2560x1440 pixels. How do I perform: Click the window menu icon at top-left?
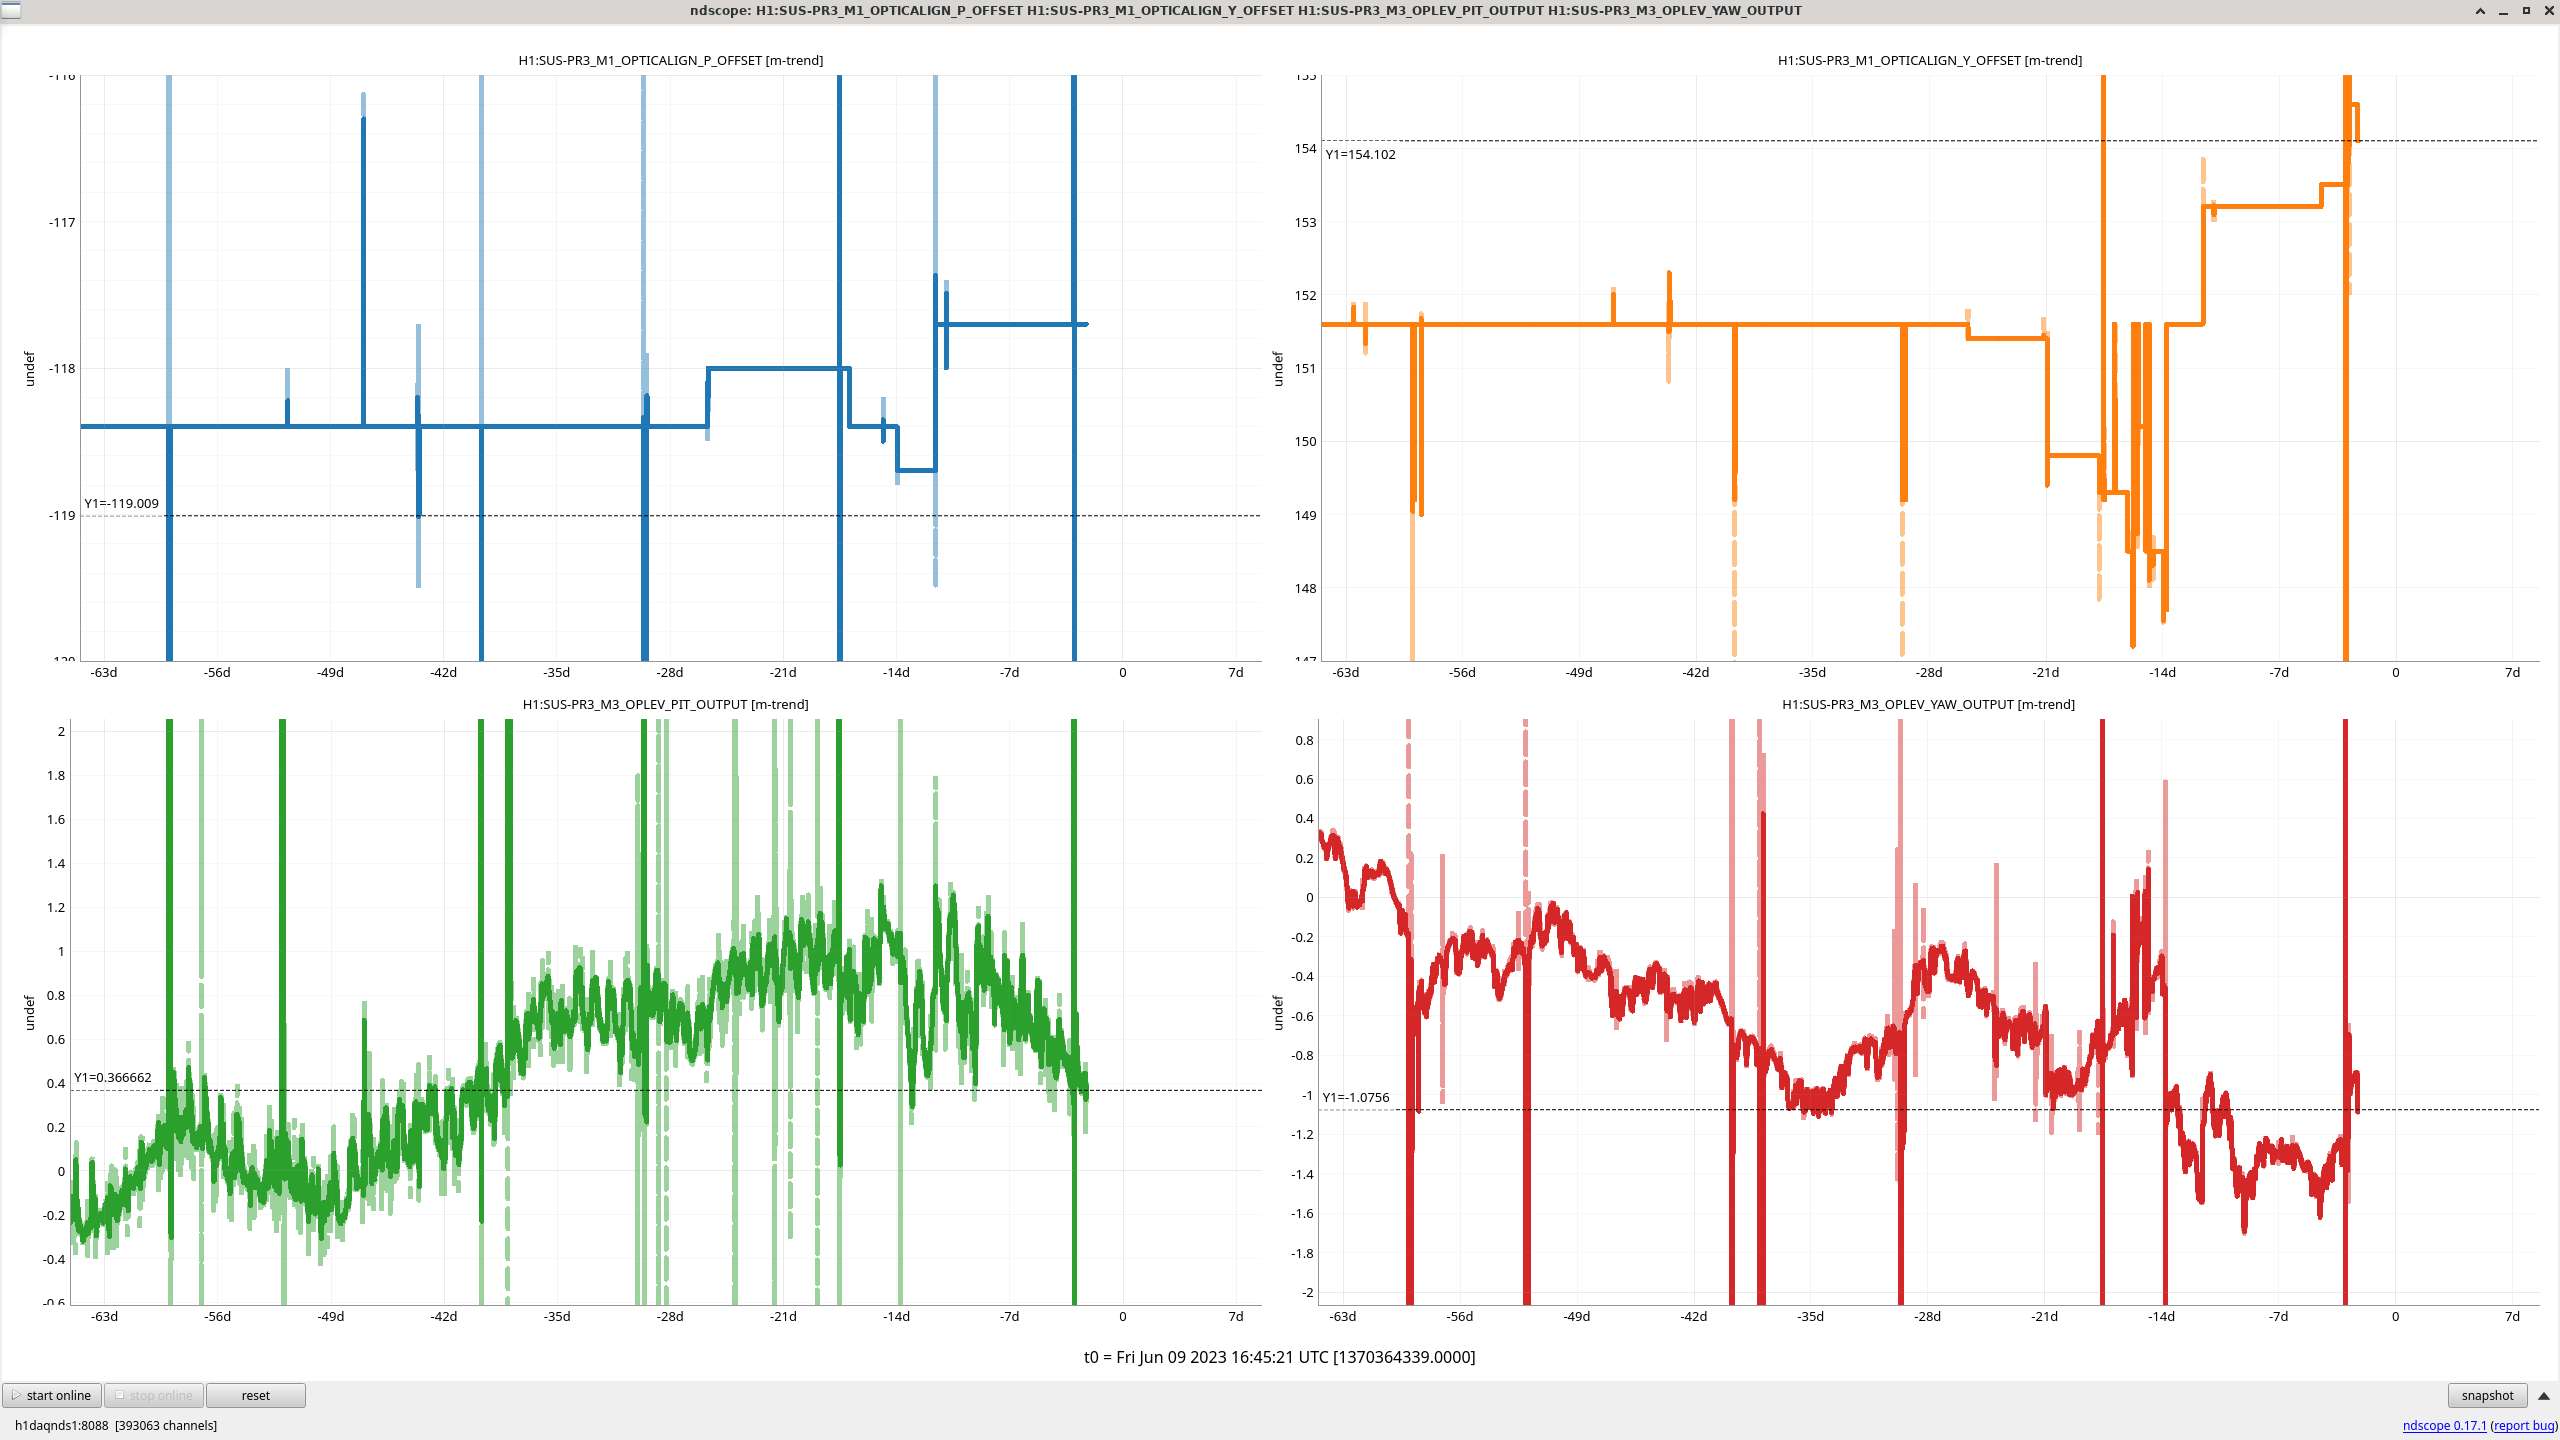[x=10, y=10]
